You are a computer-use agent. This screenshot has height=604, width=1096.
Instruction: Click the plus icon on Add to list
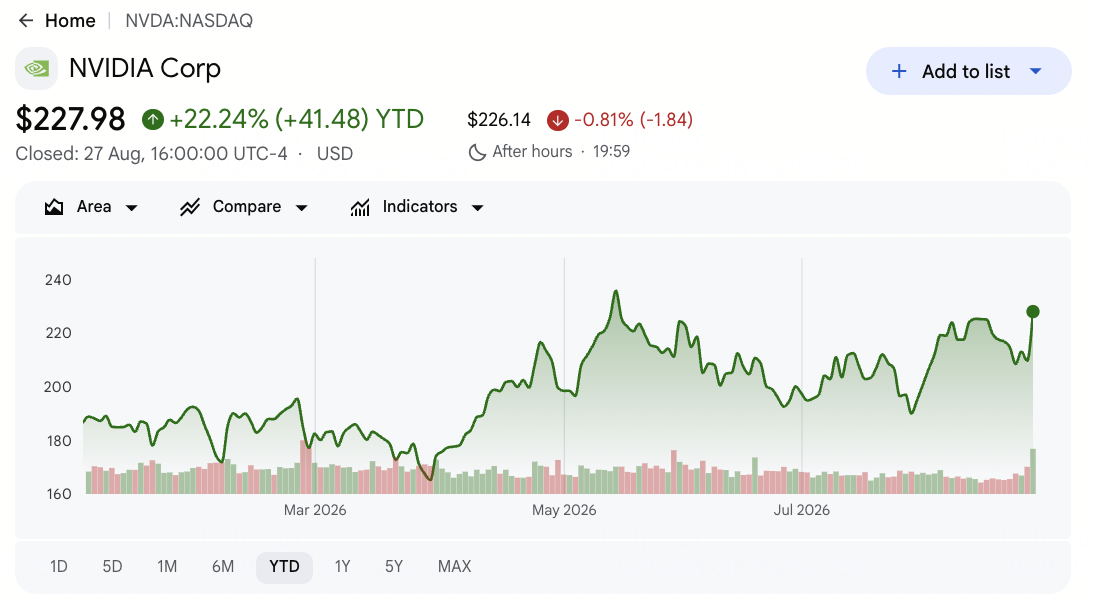pyautogui.click(x=899, y=71)
